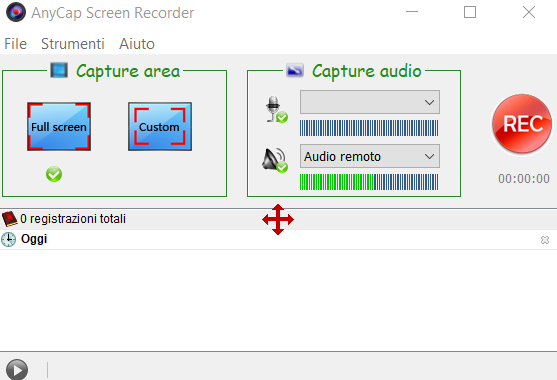Image resolution: width=557 pixels, height=380 pixels.
Task: Start recording with the red REC button
Action: pos(522,124)
